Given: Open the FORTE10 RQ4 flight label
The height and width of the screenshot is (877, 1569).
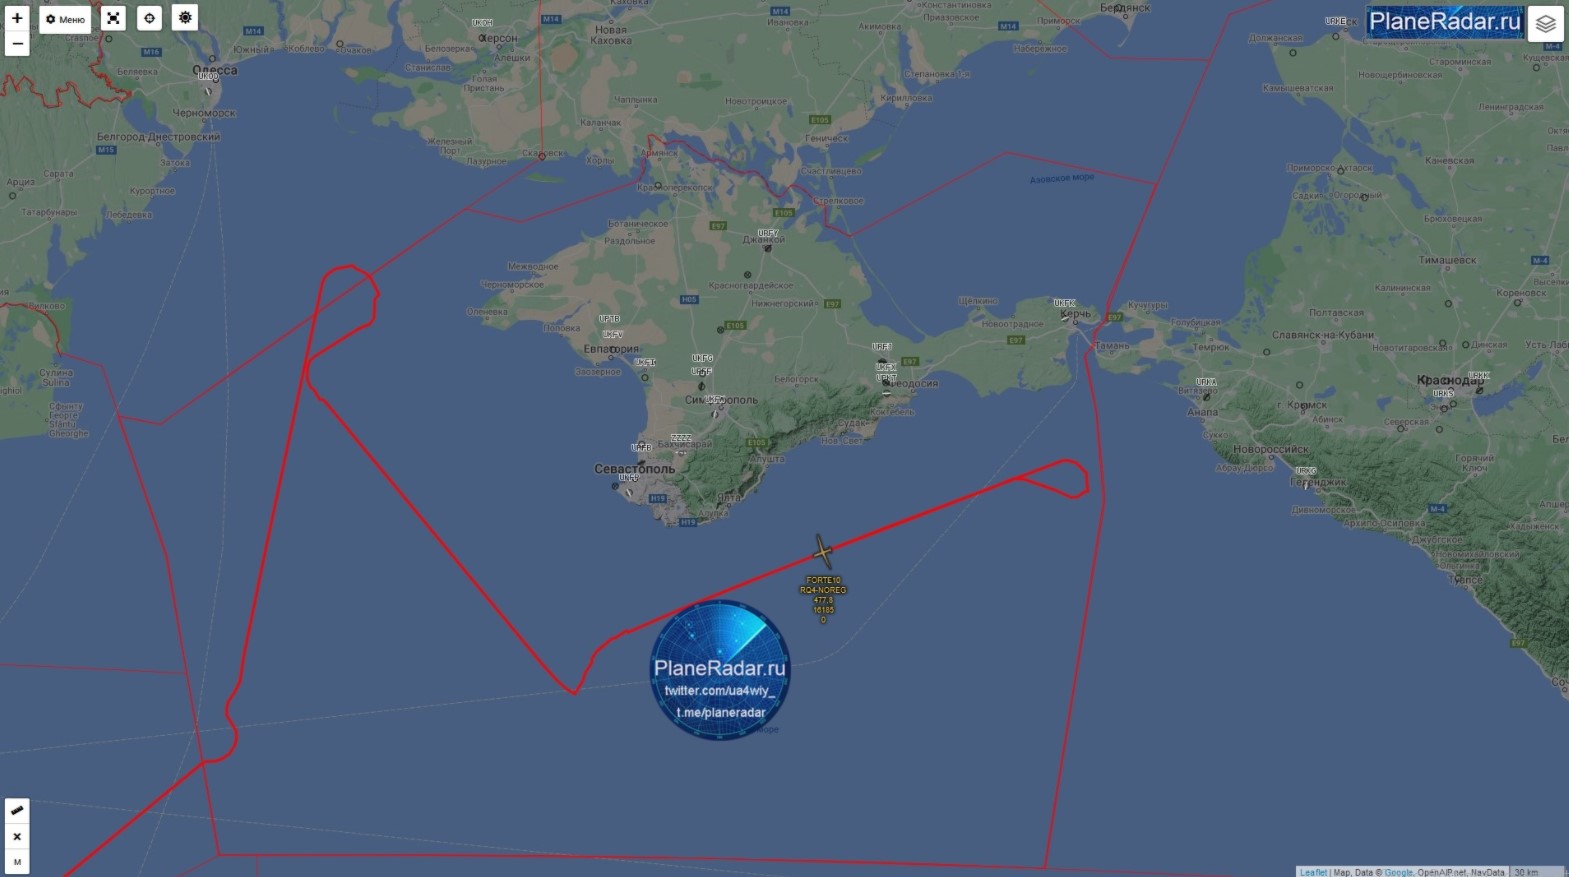Looking at the screenshot, I should [823, 600].
